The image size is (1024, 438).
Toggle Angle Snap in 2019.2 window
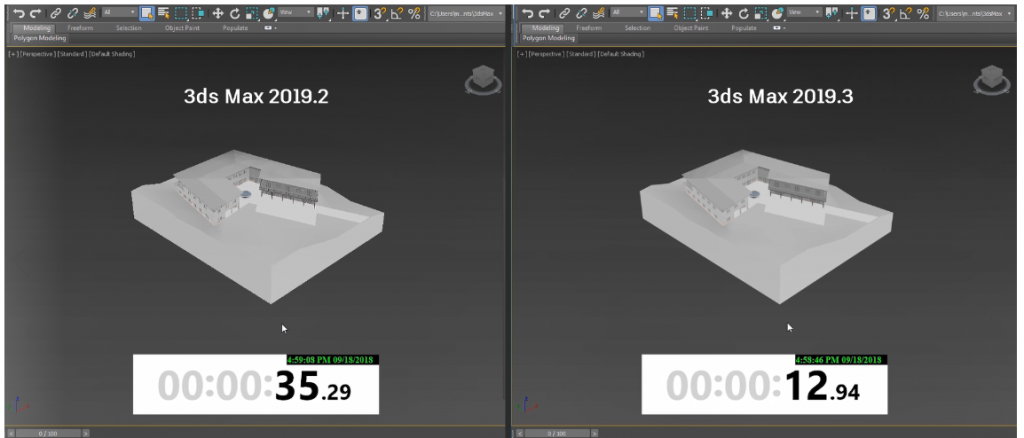[x=397, y=13]
